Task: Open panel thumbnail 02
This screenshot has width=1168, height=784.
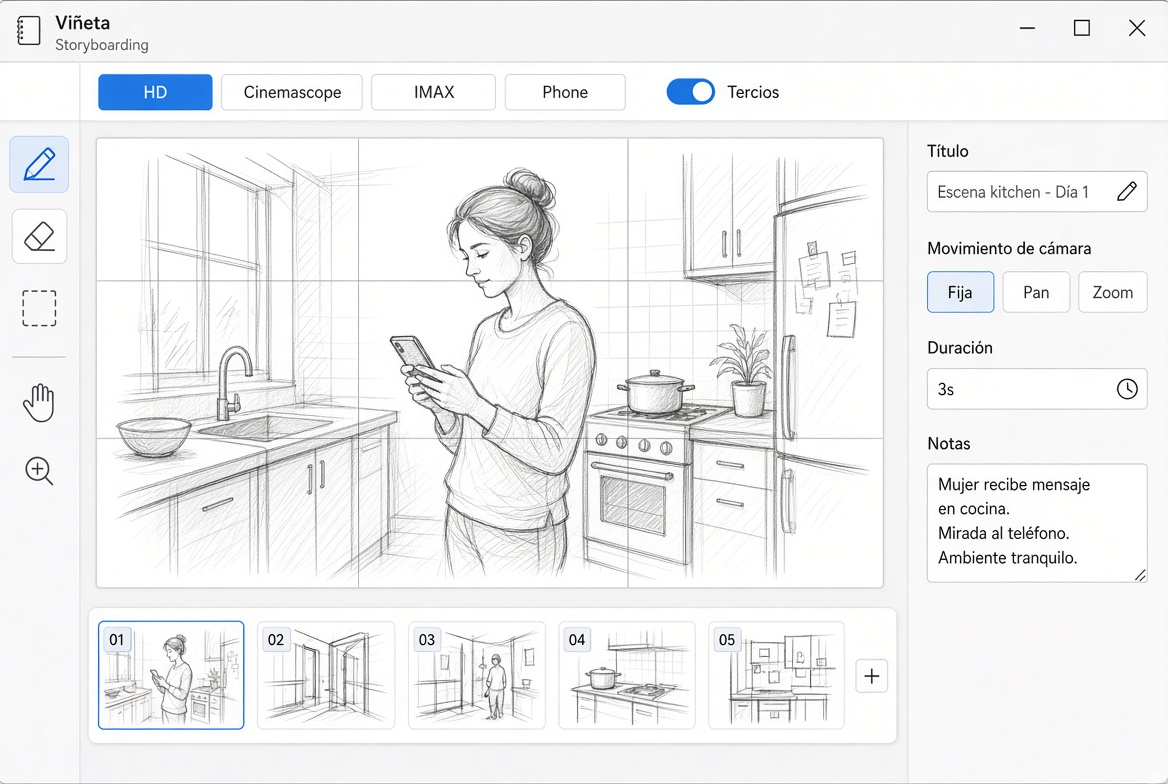Action: [x=326, y=675]
